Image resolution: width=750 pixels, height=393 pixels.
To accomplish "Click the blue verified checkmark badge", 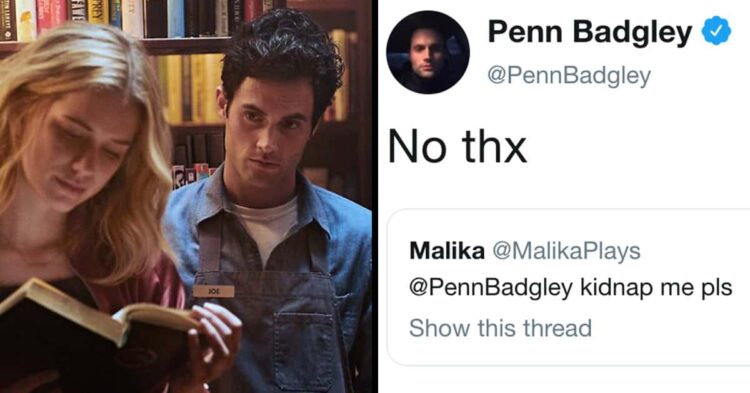I will [716, 31].
